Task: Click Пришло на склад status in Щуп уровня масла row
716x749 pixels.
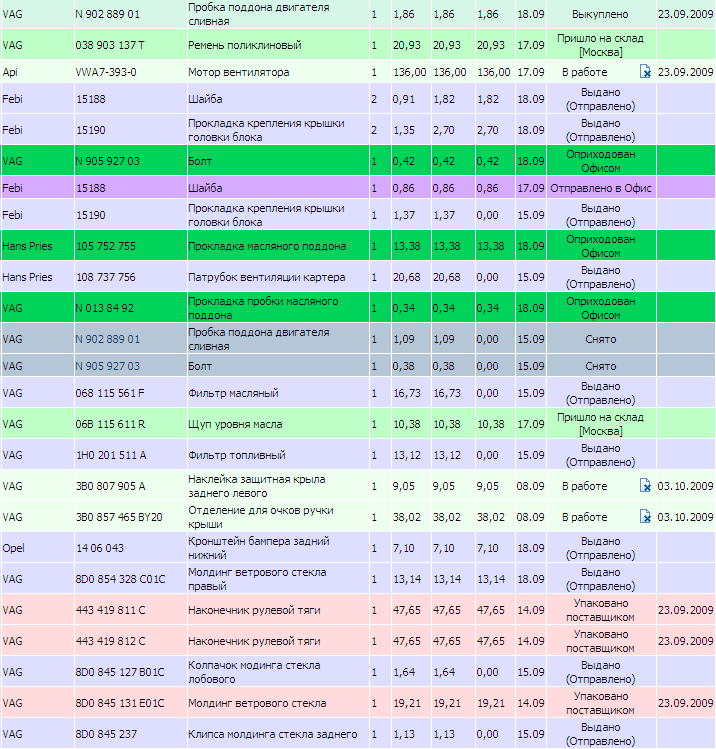Action: click(x=600, y=424)
